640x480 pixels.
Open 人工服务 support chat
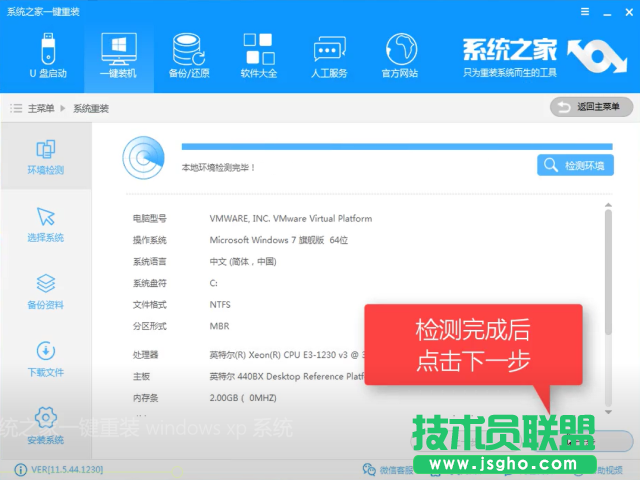(330, 55)
